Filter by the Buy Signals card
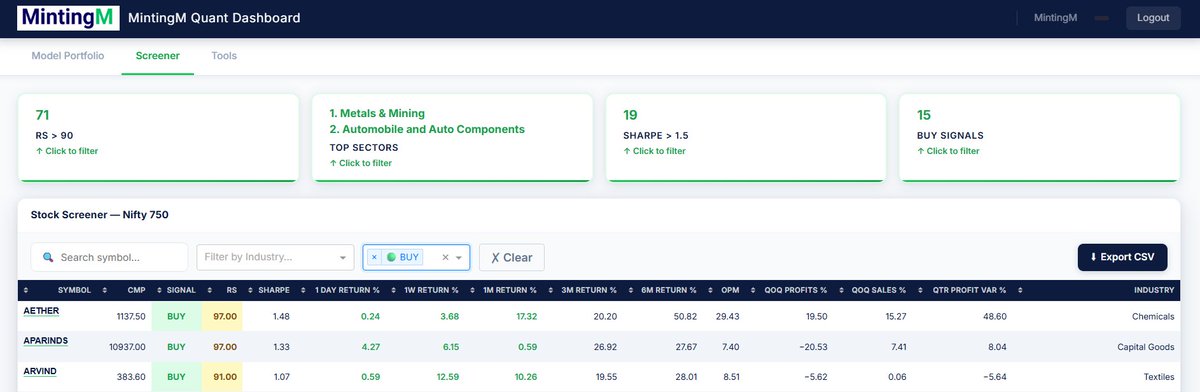 1040,138
